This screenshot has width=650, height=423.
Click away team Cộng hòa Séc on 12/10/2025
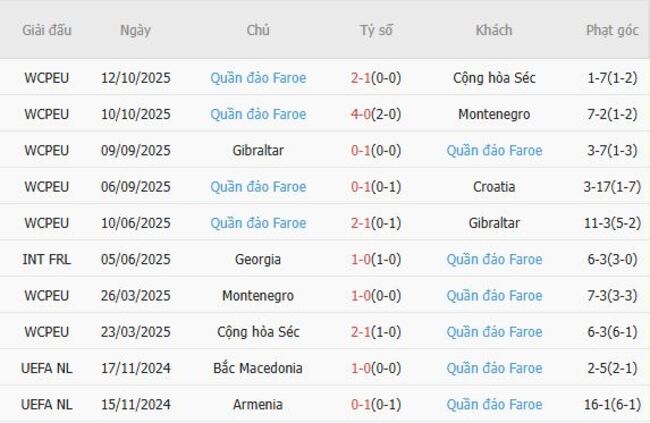point(494,78)
